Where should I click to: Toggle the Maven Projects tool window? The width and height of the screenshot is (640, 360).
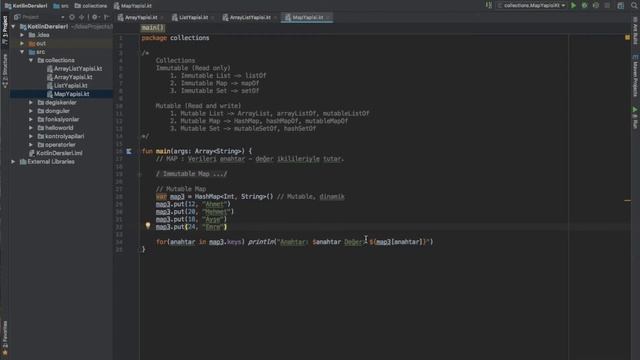coord(635,76)
